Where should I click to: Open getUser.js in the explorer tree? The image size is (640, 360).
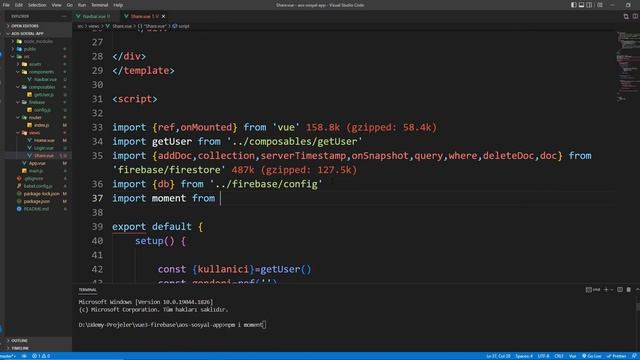coord(43,95)
